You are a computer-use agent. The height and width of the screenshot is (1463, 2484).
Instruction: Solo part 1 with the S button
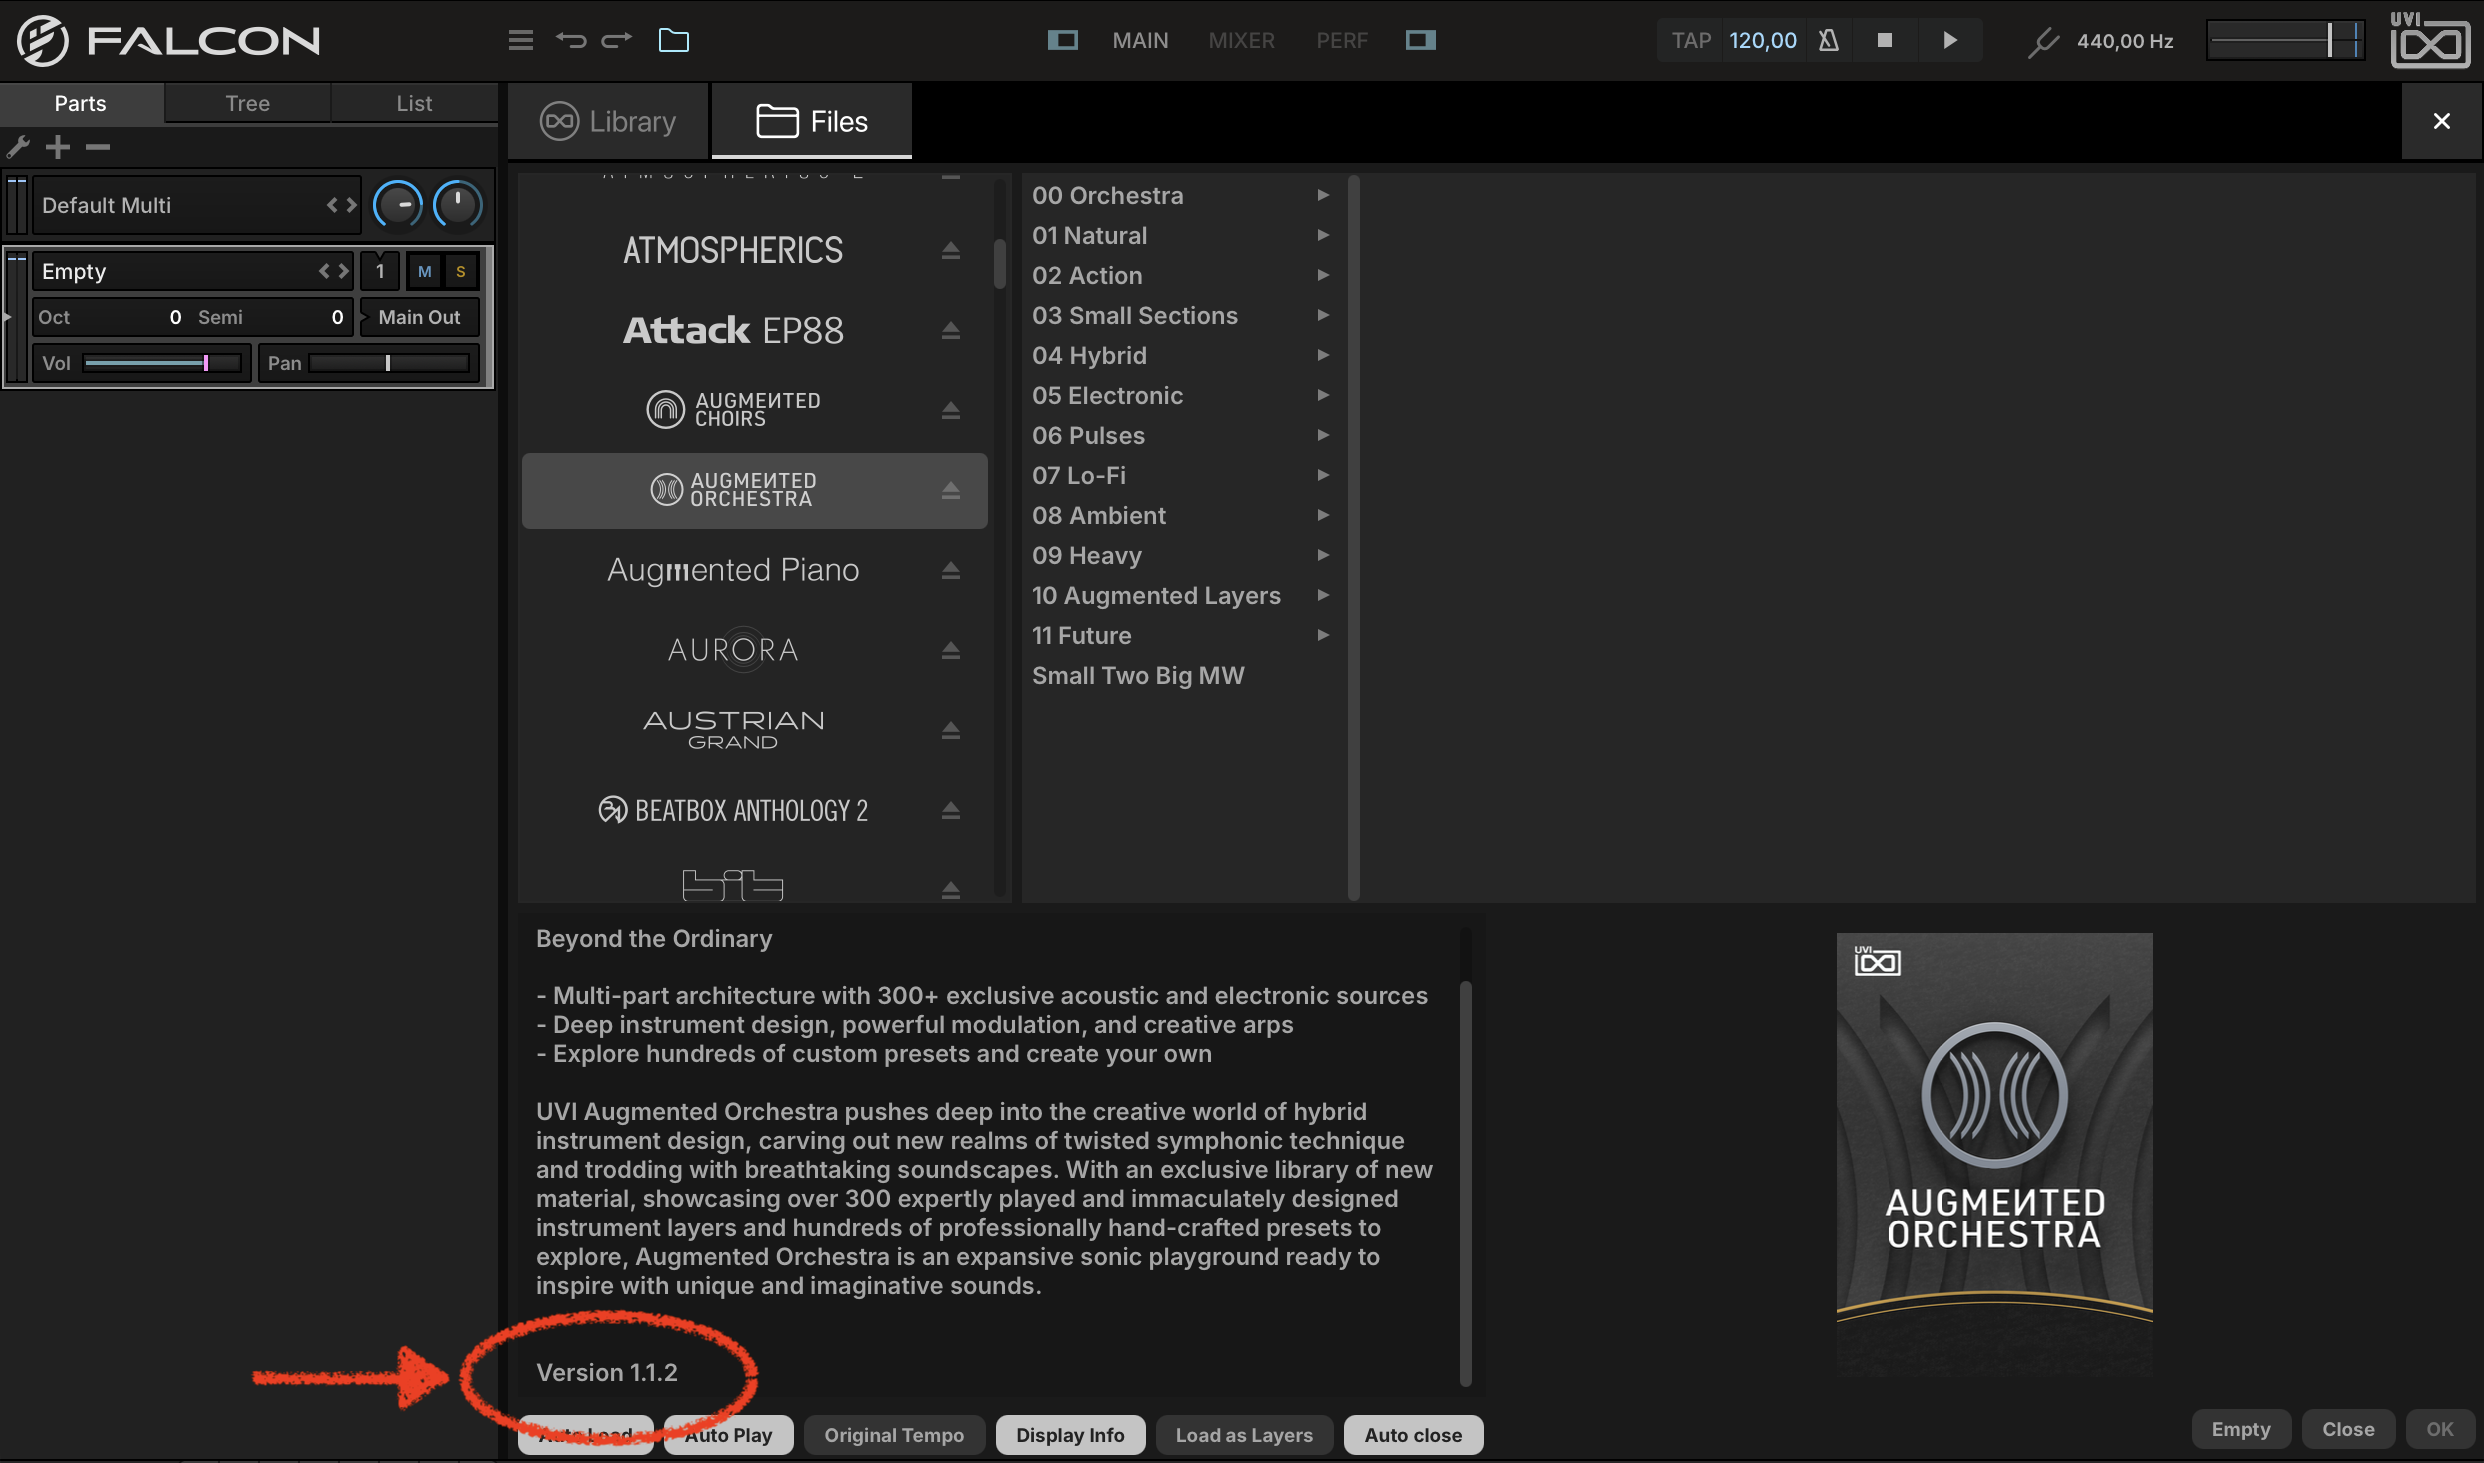(x=461, y=271)
